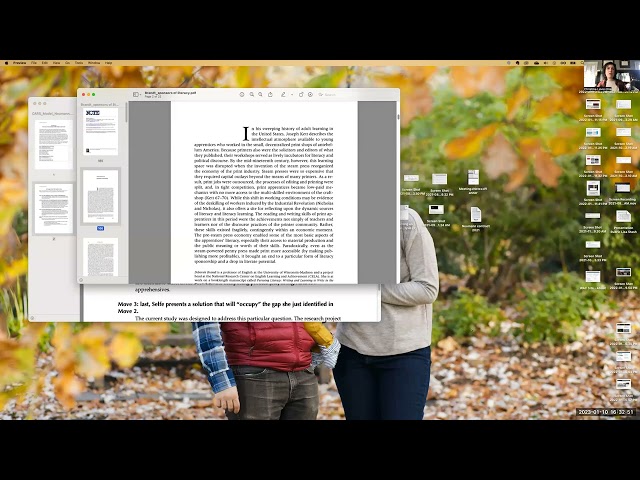Click the zoom out magnifier icon
The height and width of the screenshot is (480, 640).
point(252,94)
